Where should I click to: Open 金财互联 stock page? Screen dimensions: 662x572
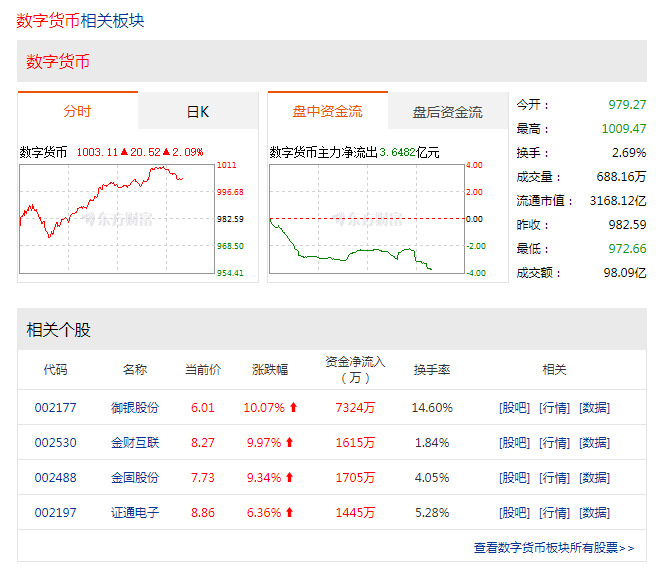click(135, 442)
